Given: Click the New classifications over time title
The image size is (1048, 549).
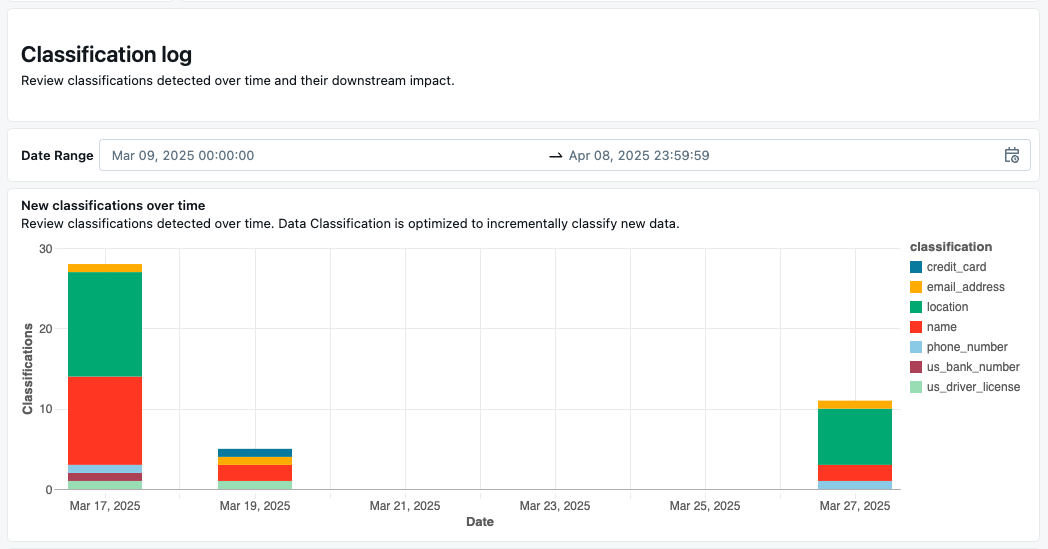Looking at the screenshot, I should click(x=113, y=205).
